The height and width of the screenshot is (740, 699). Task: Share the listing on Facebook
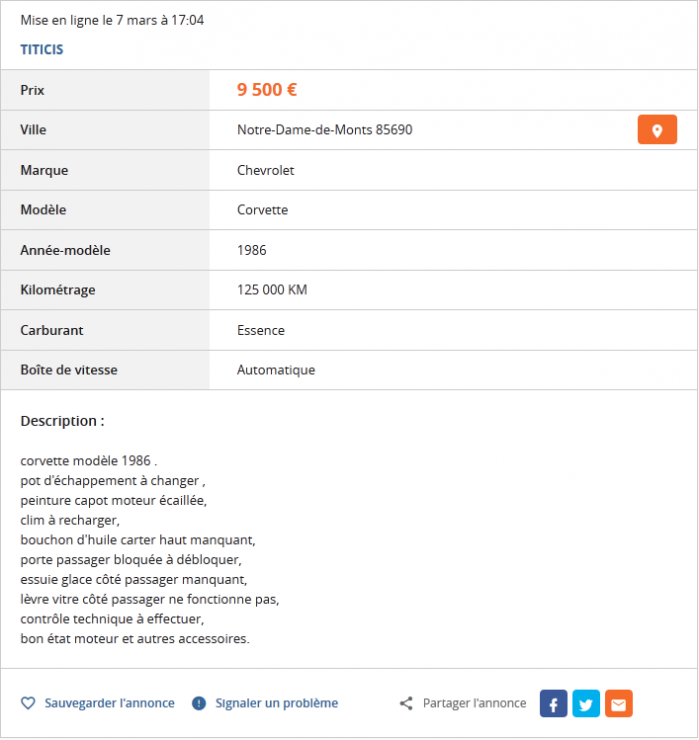point(553,703)
